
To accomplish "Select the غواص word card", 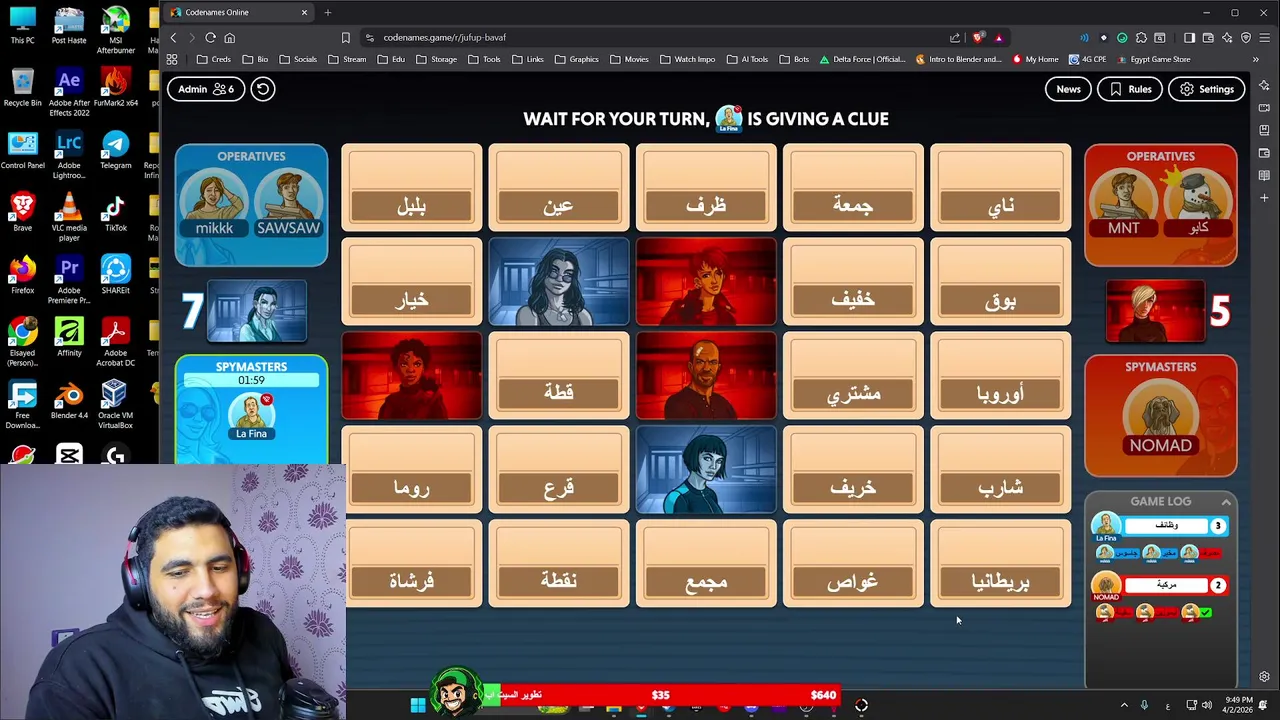I will [x=852, y=564].
